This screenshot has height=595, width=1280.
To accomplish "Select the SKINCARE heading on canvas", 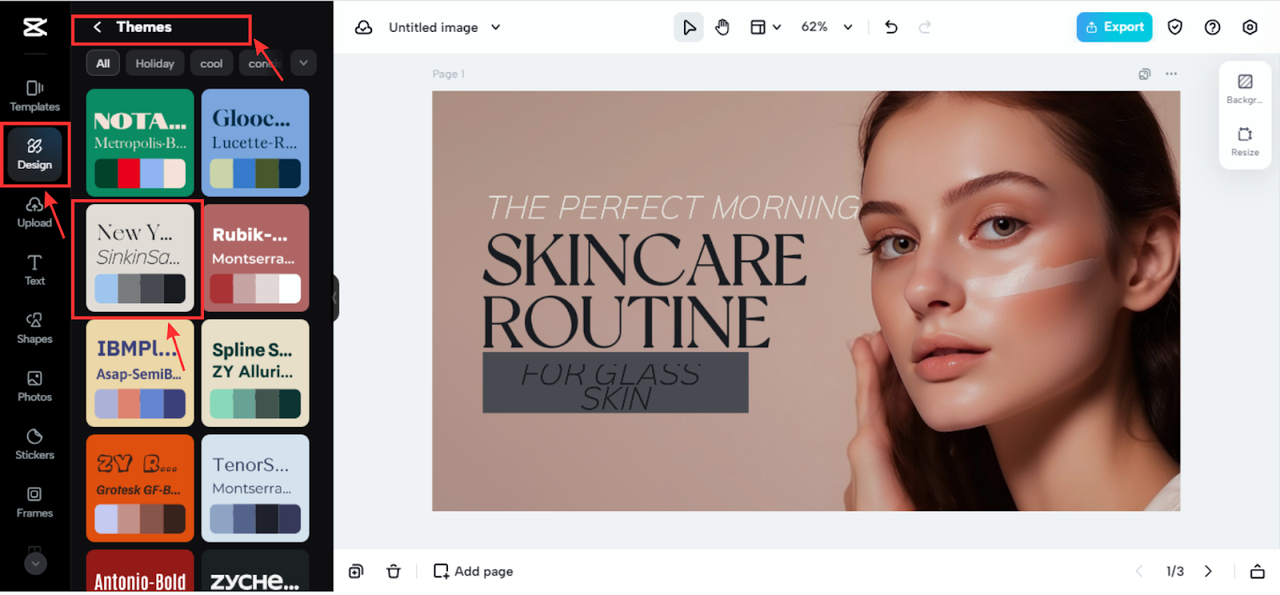I will click(x=644, y=260).
